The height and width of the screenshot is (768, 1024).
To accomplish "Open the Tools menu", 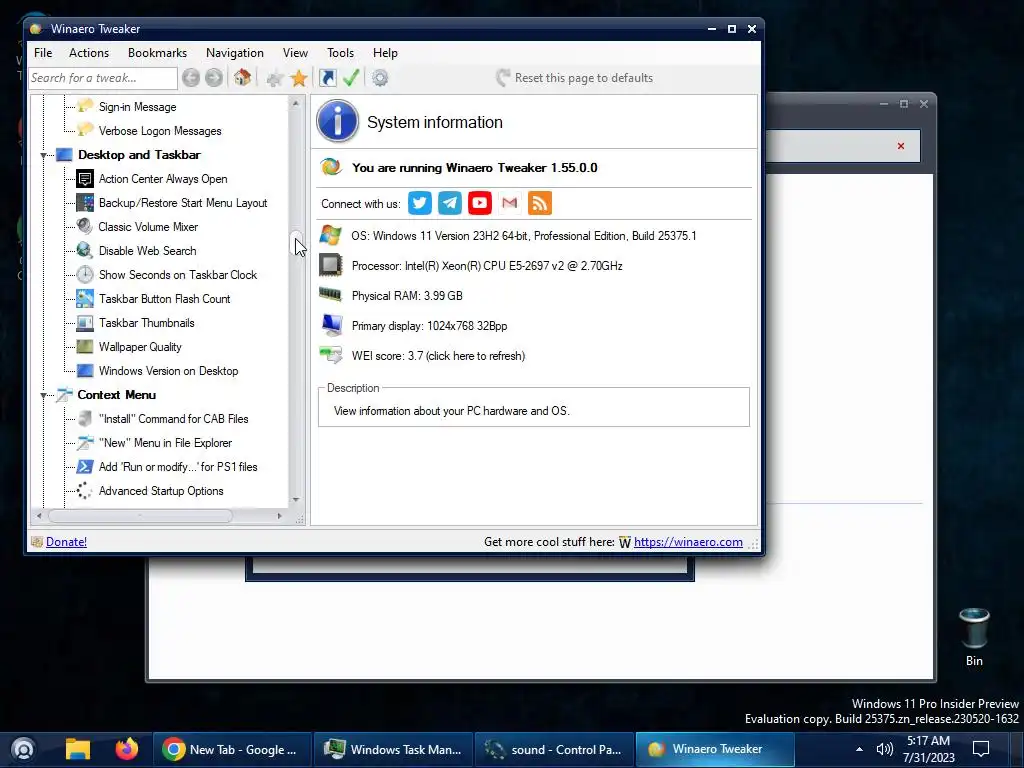I will click(x=340, y=53).
